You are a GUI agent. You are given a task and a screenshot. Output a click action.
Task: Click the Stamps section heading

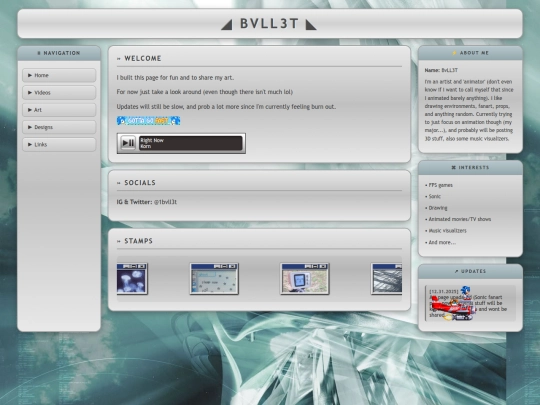(x=138, y=241)
